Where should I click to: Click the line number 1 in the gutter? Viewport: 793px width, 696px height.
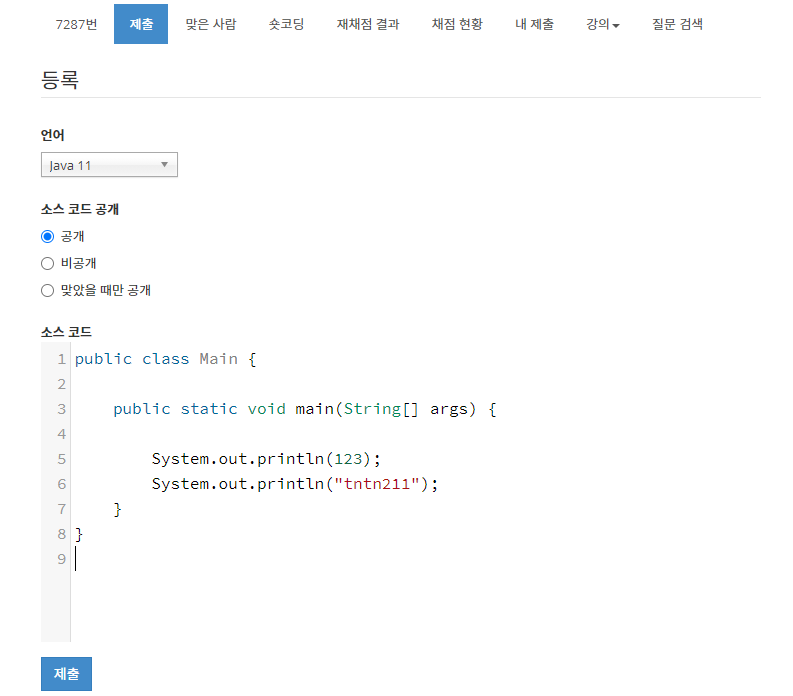(x=61, y=359)
